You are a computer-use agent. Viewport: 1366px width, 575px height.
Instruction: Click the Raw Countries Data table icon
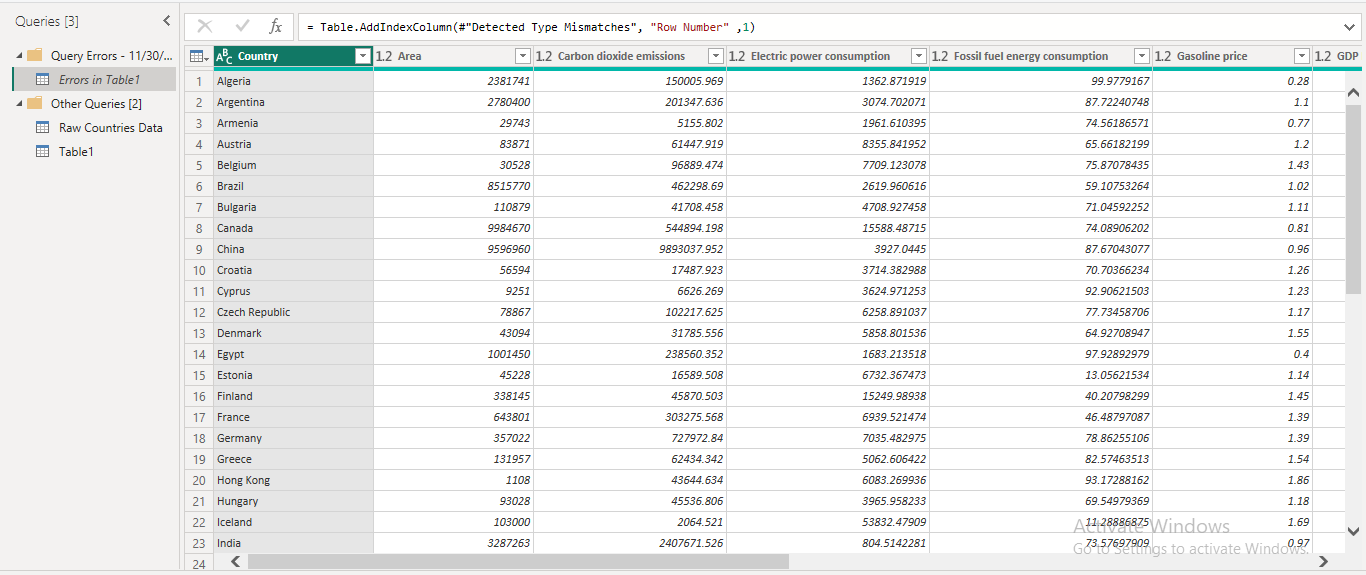(x=42, y=128)
